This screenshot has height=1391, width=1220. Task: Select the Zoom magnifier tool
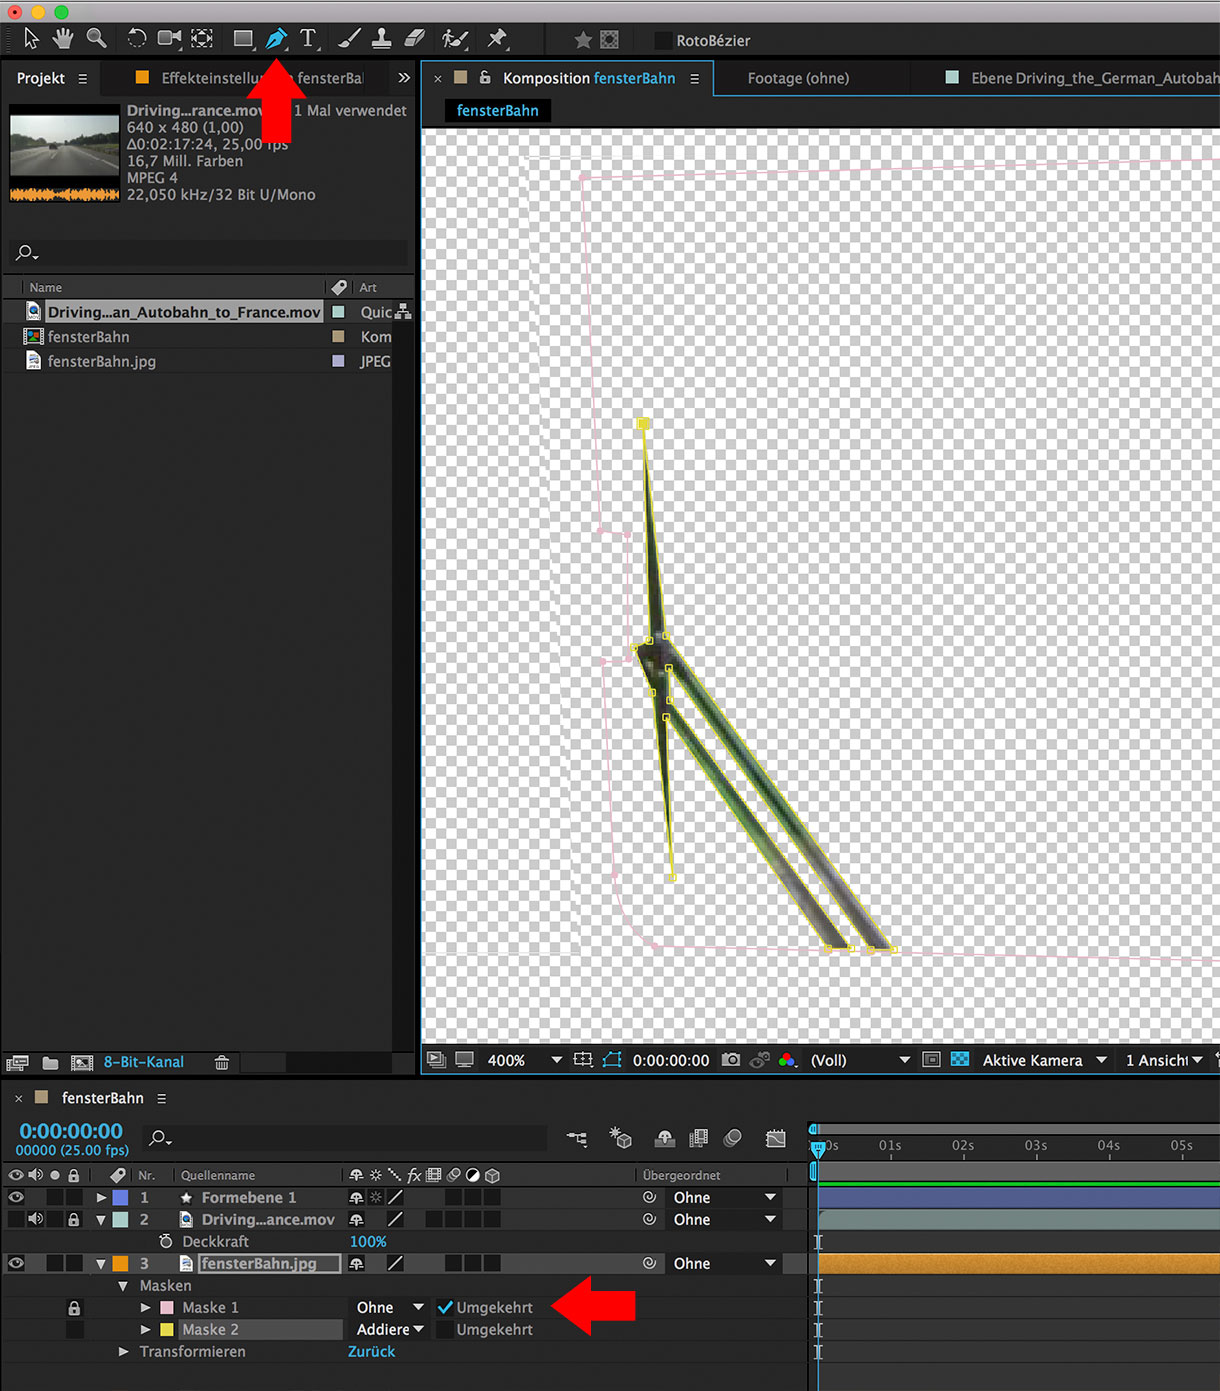coord(96,39)
